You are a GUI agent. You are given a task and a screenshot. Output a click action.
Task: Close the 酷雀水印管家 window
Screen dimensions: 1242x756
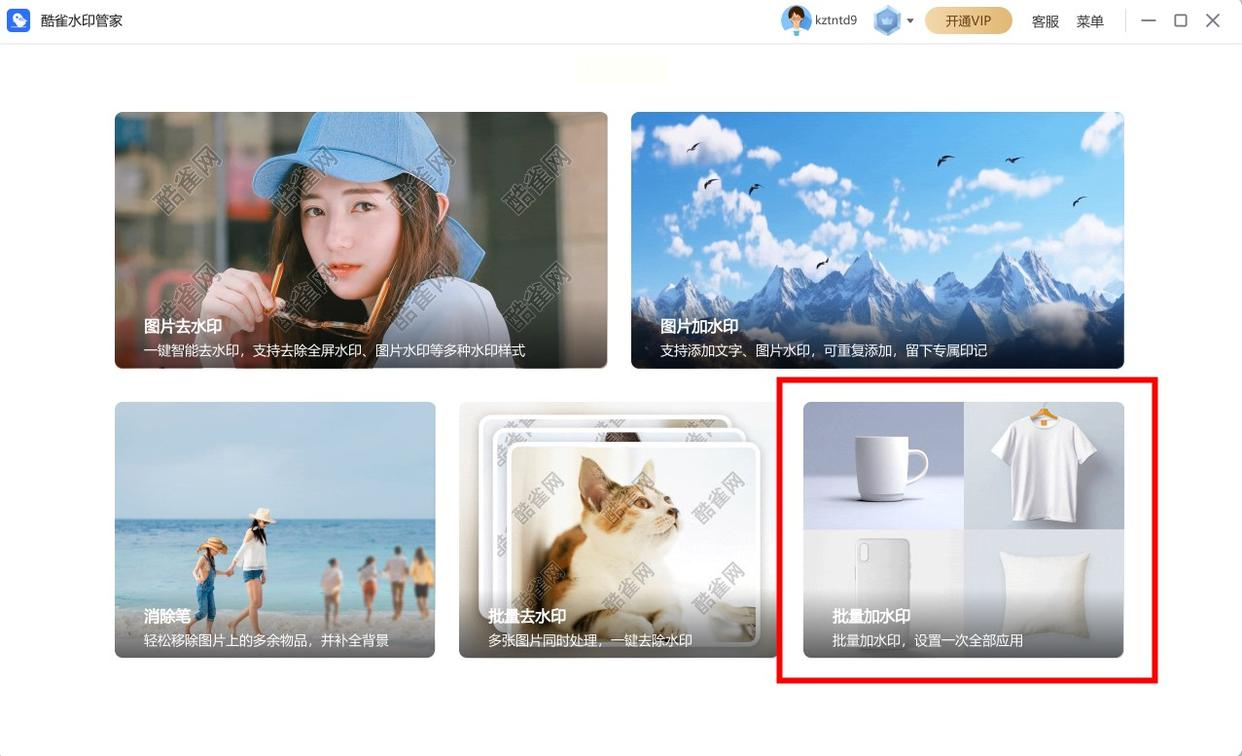1213,20
